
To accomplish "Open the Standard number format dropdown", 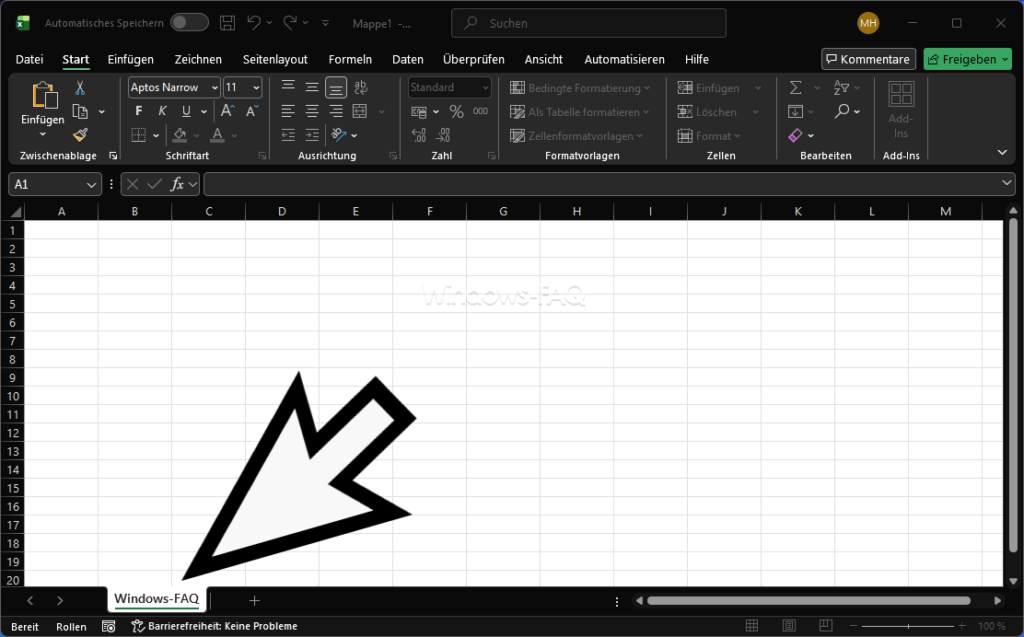I will click(x=485, y=88).
